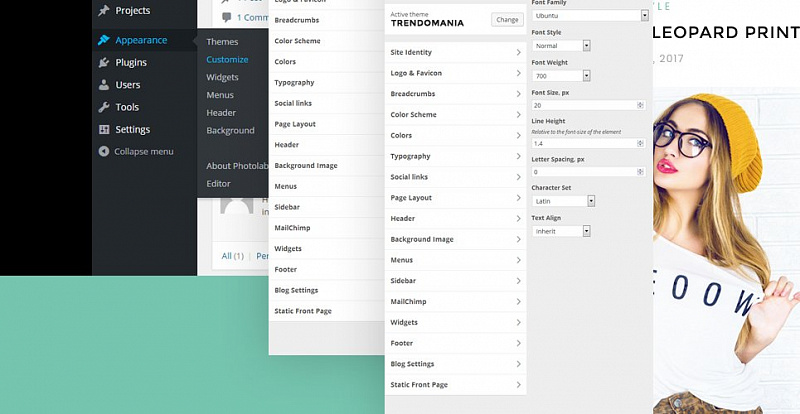Click the Users person icon

coord(104,85)
